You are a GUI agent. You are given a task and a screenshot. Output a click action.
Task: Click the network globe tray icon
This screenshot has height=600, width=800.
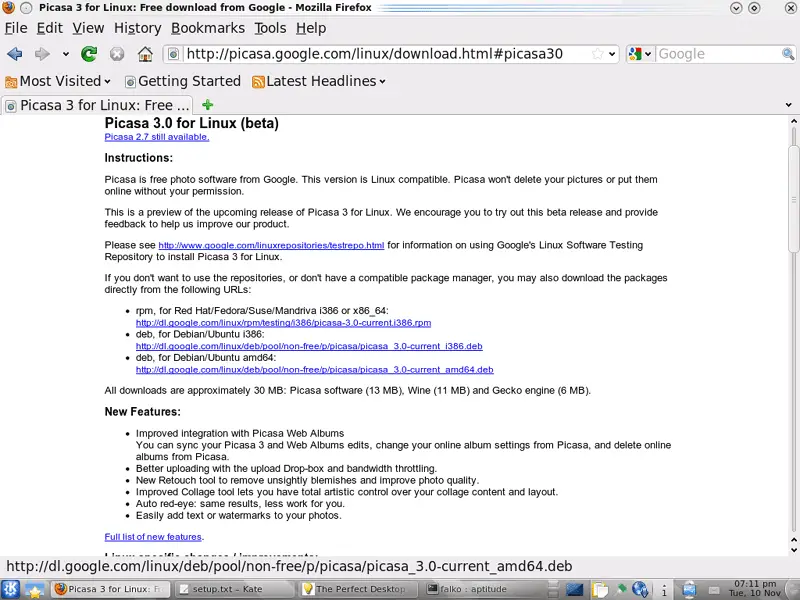(640, 590)
